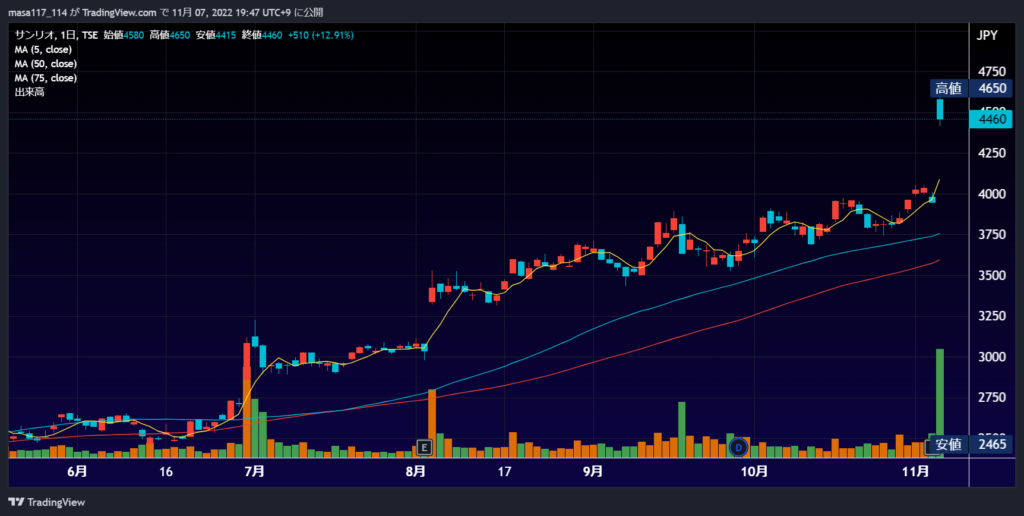This screenshot has height=516, width=1024.
Task: Click the 4650 high price label on the axis
Action: tap(991, 88)
